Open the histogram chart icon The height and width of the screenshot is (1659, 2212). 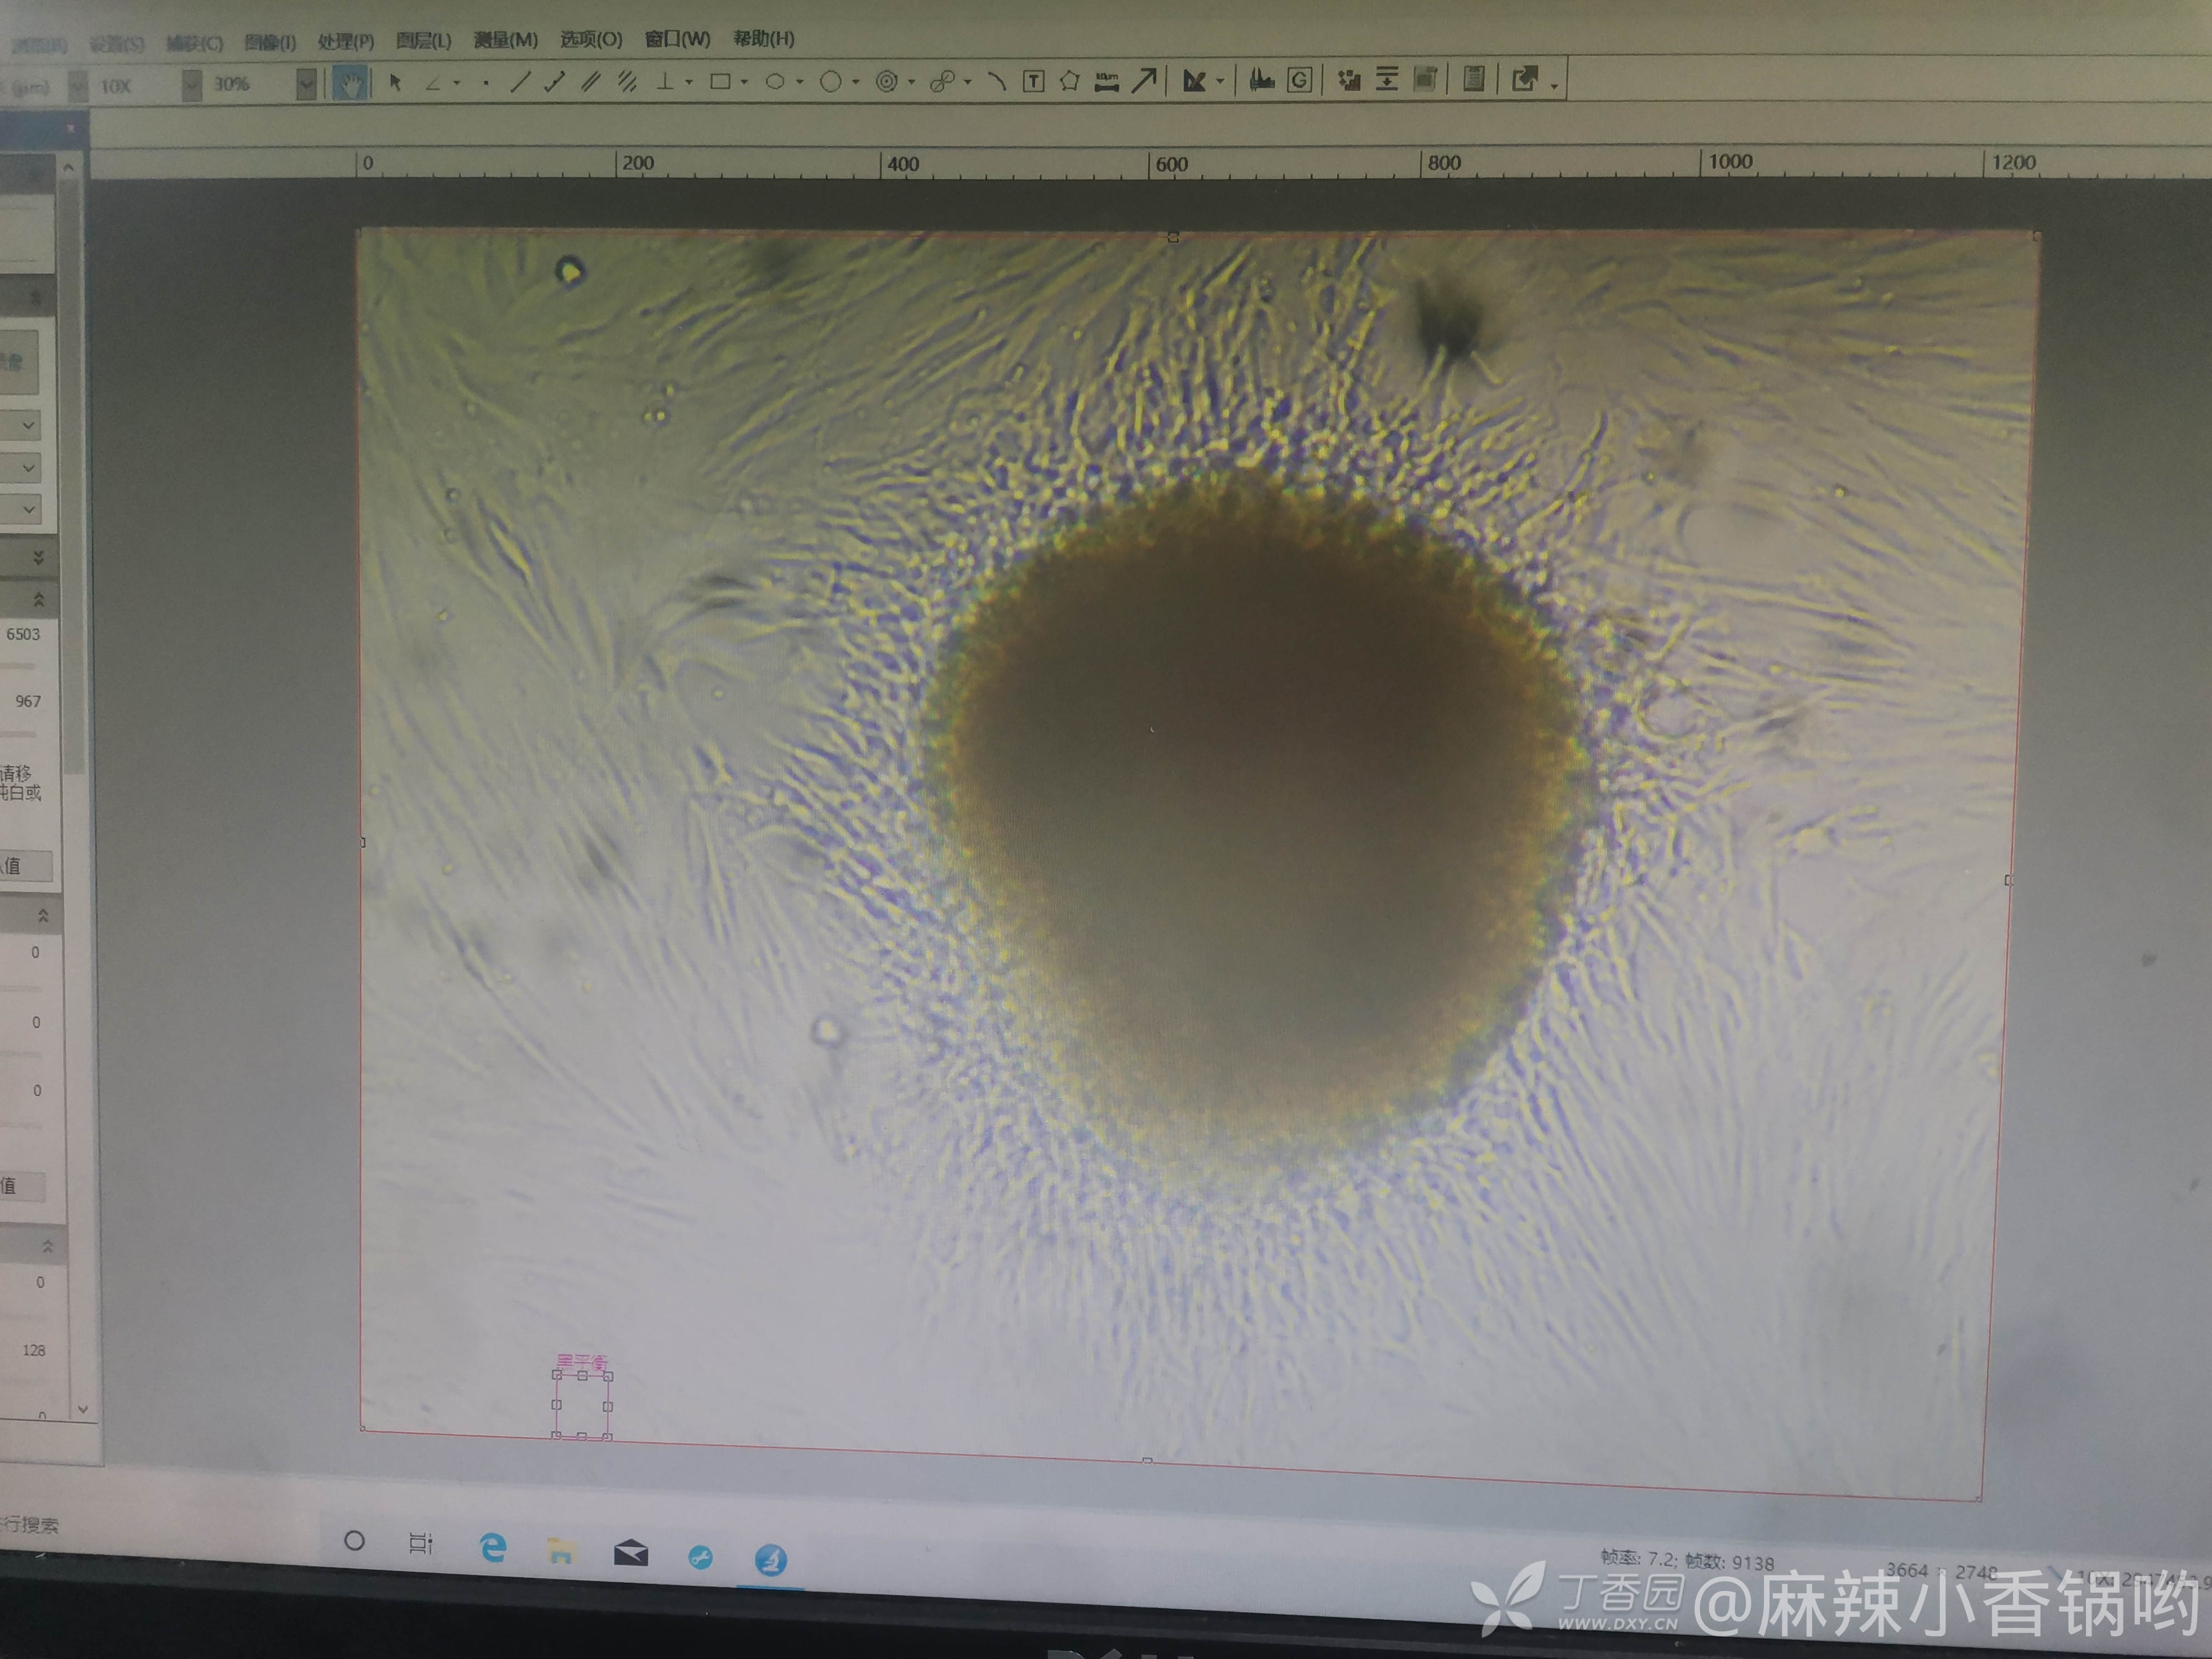1262,79
